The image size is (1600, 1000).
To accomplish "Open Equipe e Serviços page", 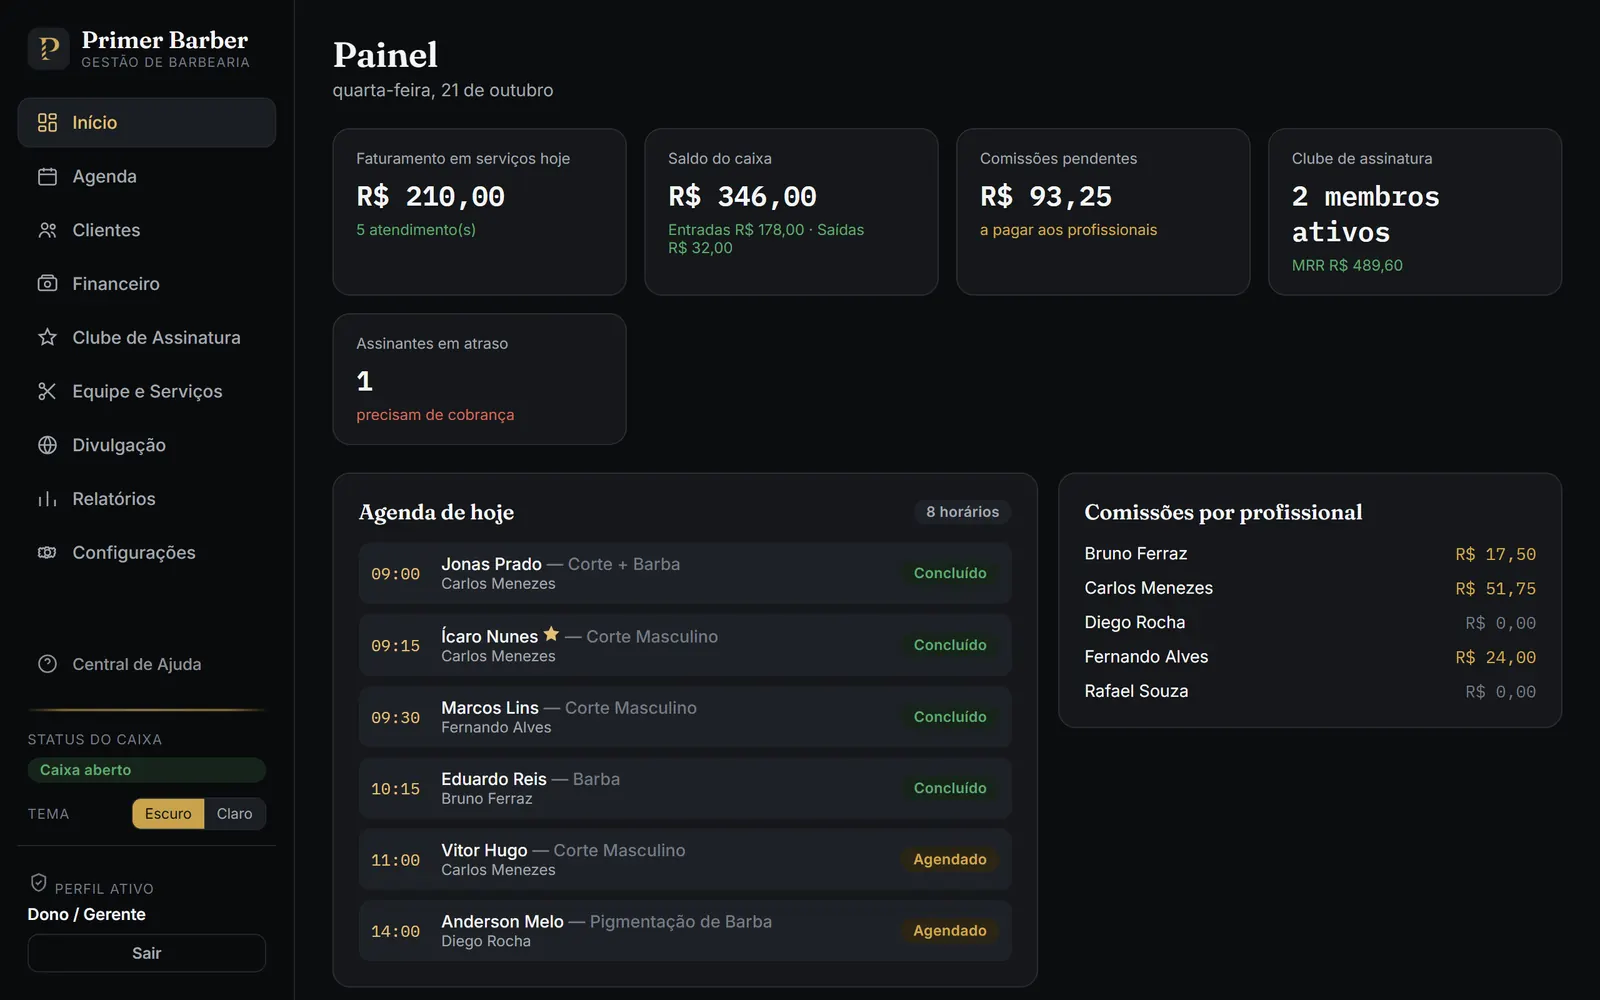I will (146, 391).
